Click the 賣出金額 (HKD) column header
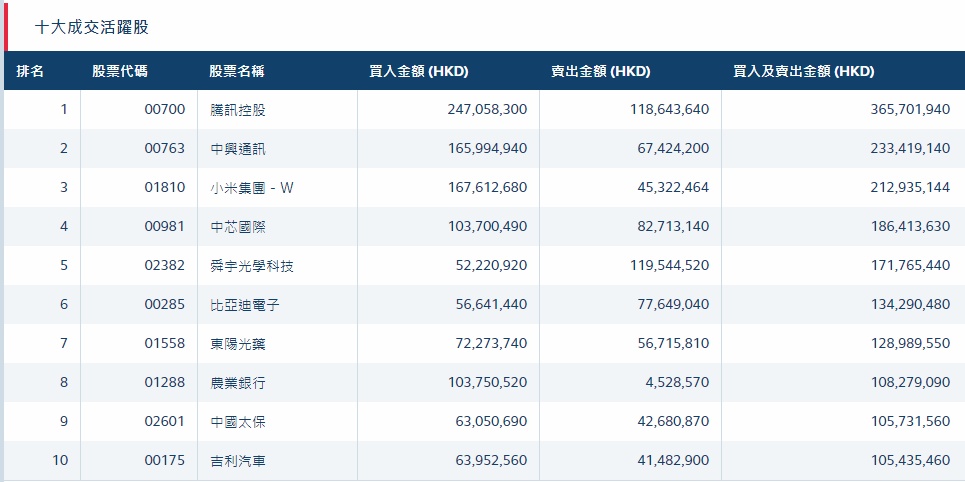965x482 pixels. coord(600,72)
